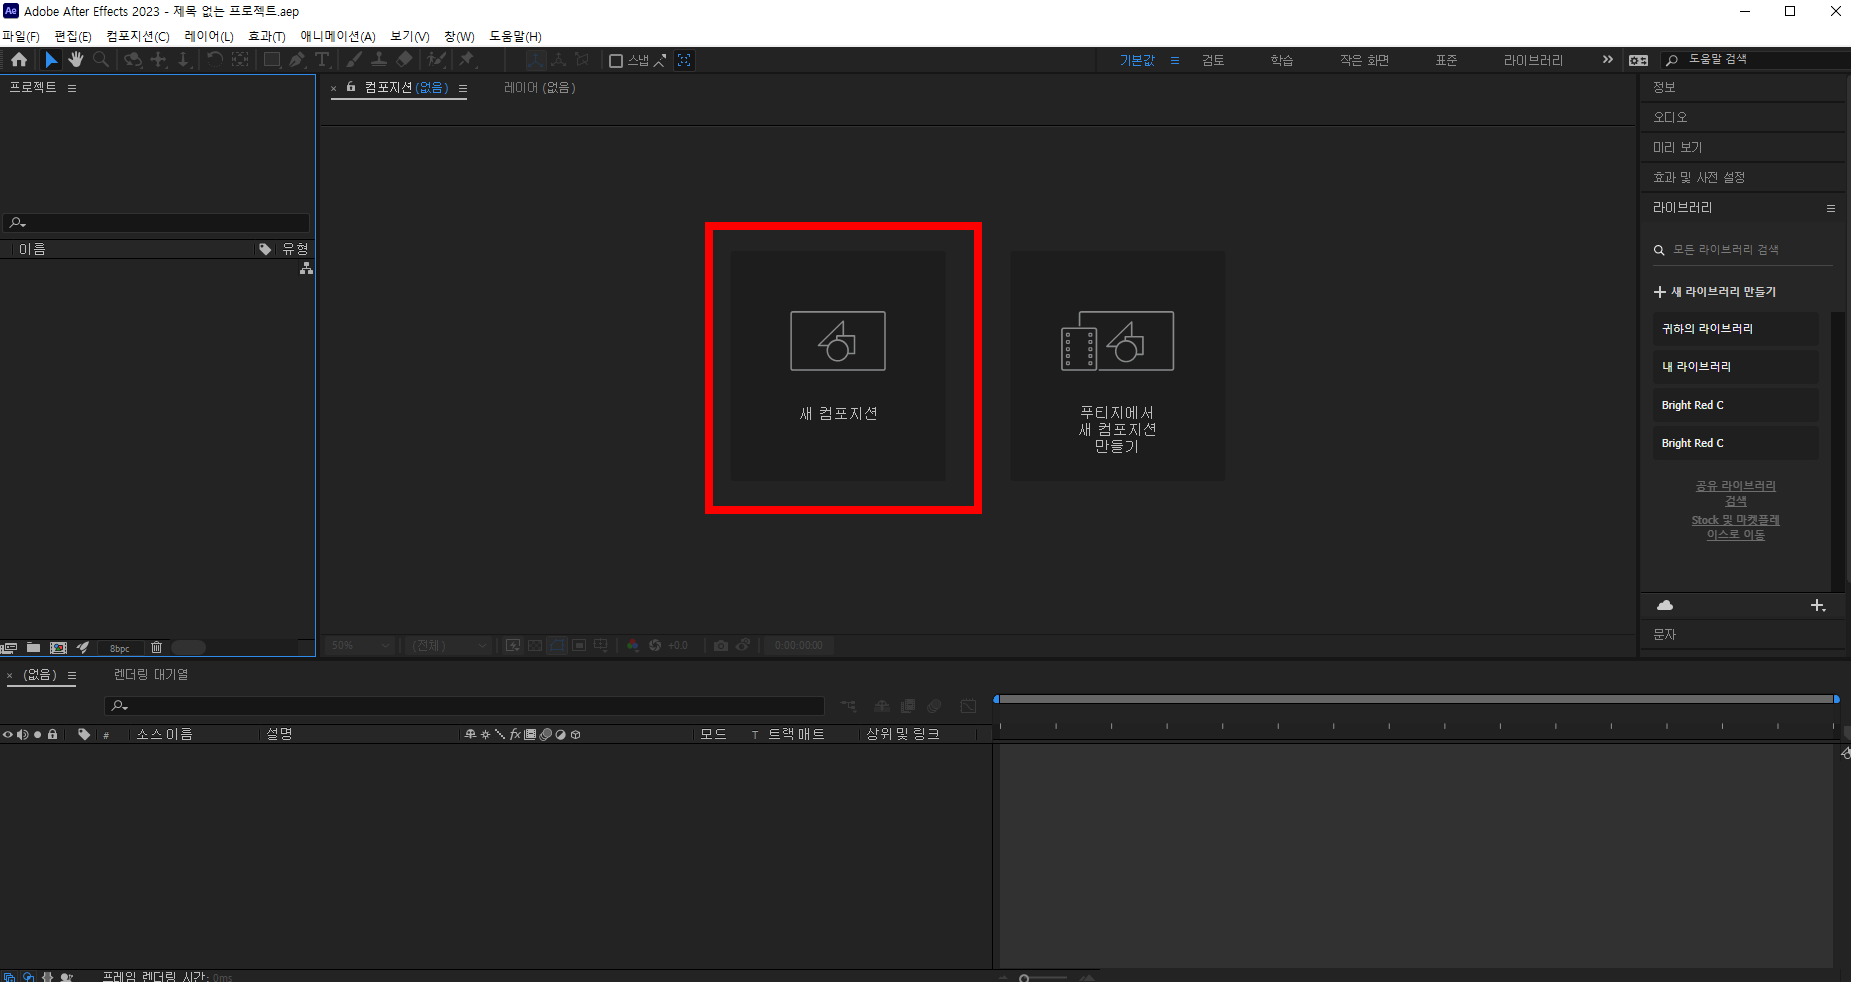Expand the workspace overflow chevrons
Screen dimensions: 1851x982
[x=1608, y=60]
